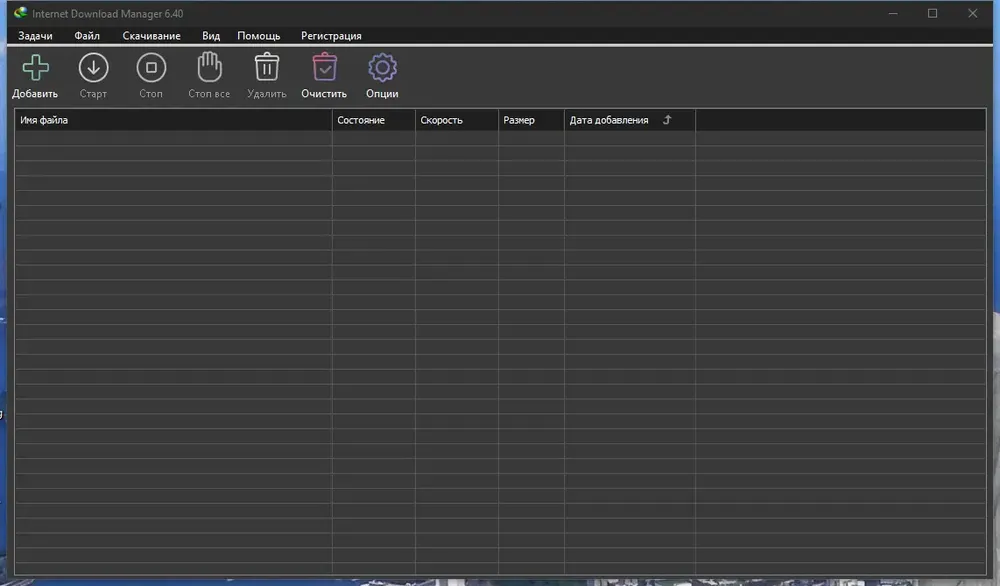Screen dimensions: 1000x586
Task: Click the sort arrow in Дата добавления
Action: tap(667, 120)
